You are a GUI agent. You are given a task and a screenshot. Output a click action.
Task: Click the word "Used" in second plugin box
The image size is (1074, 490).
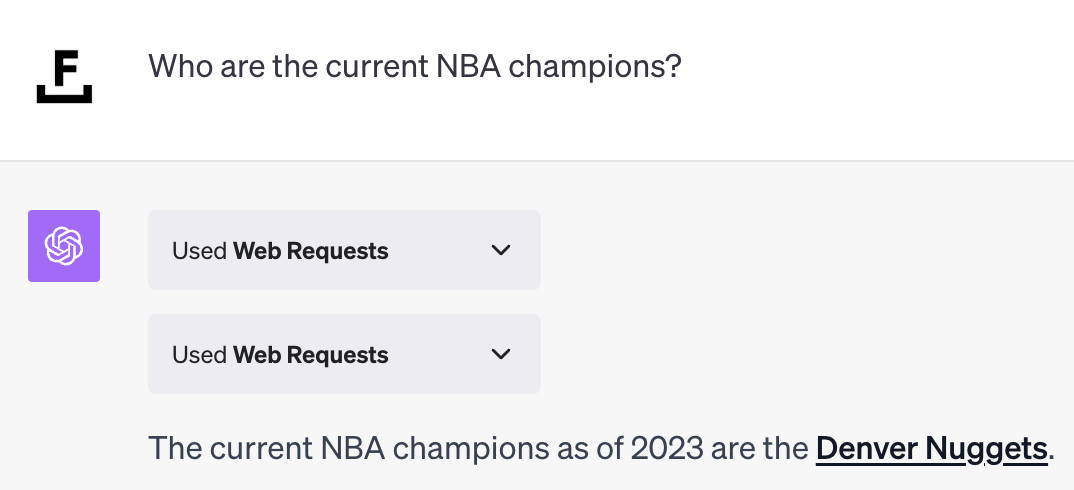(199, 355)
